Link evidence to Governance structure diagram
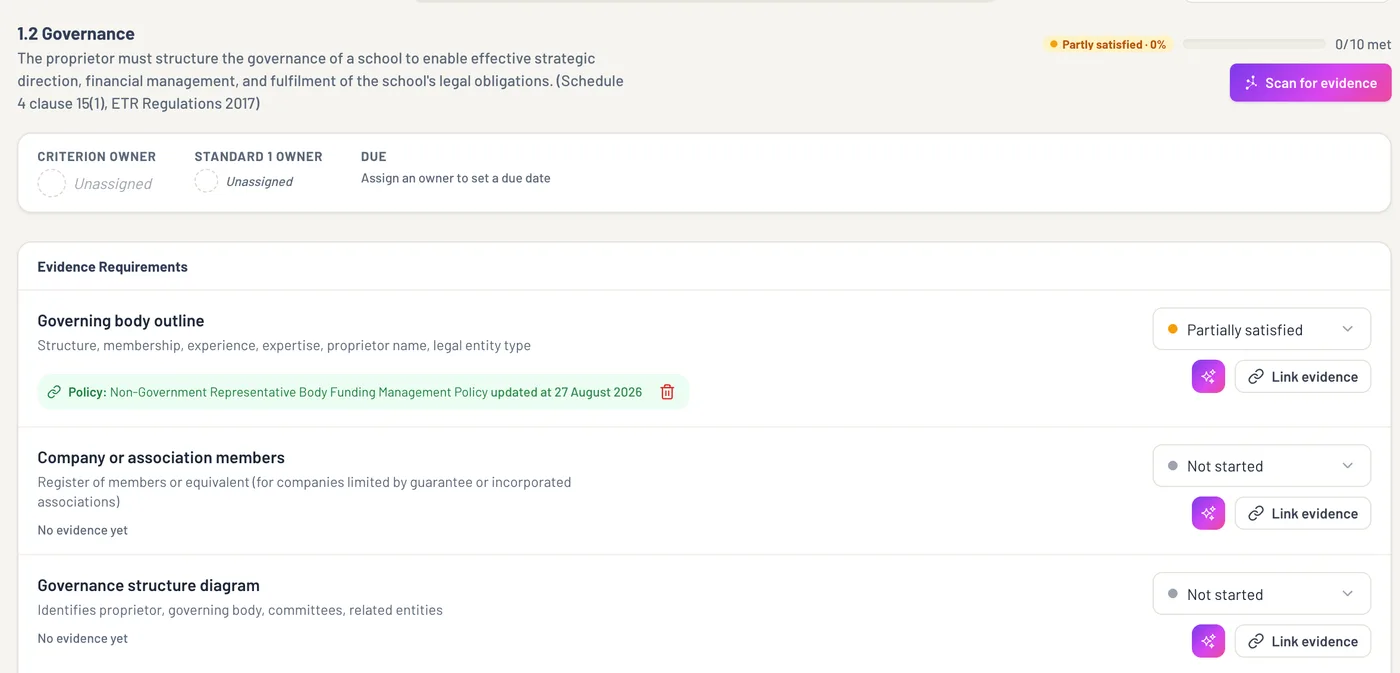Image resolution: width=1400 pixels, height=673 pixels. 1303,641
